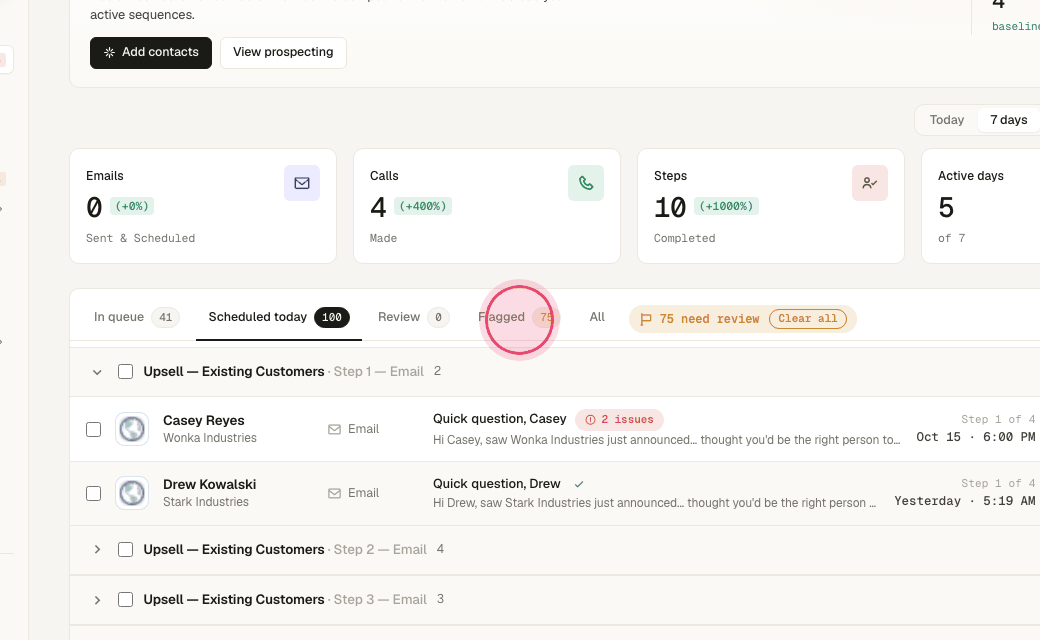Click the Steps person-check icon
Image resolution: width=1040 pixels, height=640 pixels.
(x=870, y=183)
